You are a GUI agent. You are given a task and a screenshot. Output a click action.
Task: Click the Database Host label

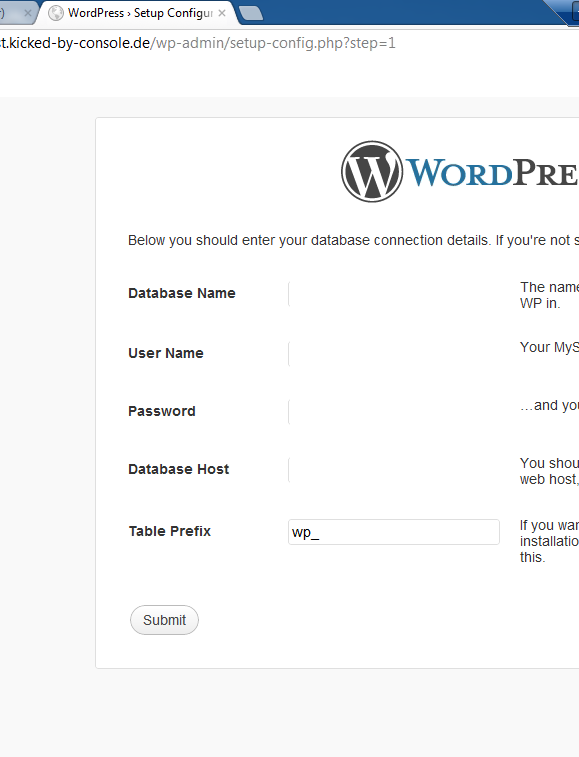(179, 469)
